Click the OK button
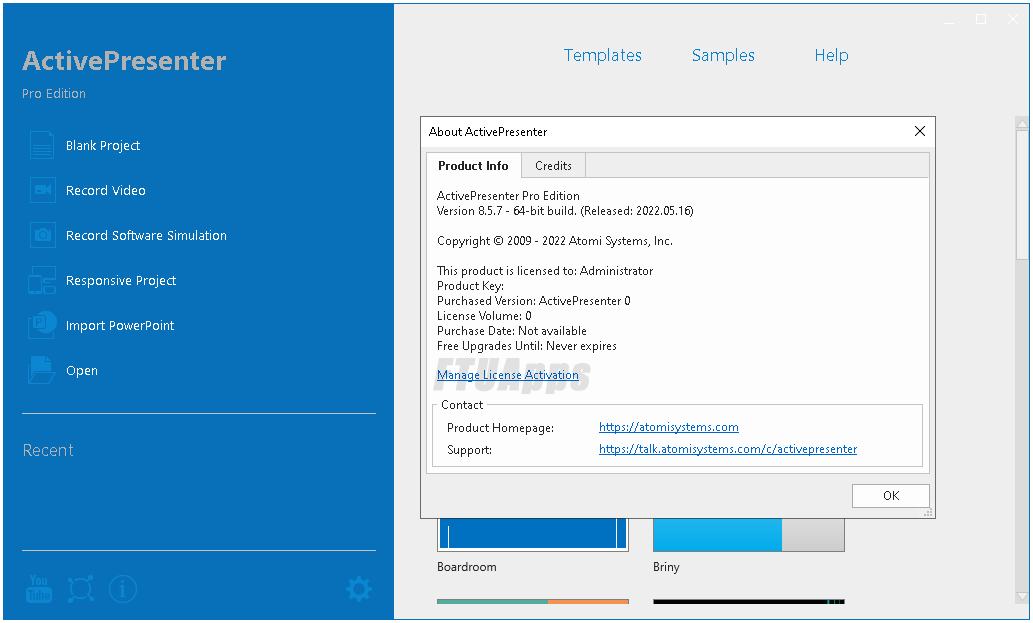Screen dimensions: 1033x623 point(891,496)
